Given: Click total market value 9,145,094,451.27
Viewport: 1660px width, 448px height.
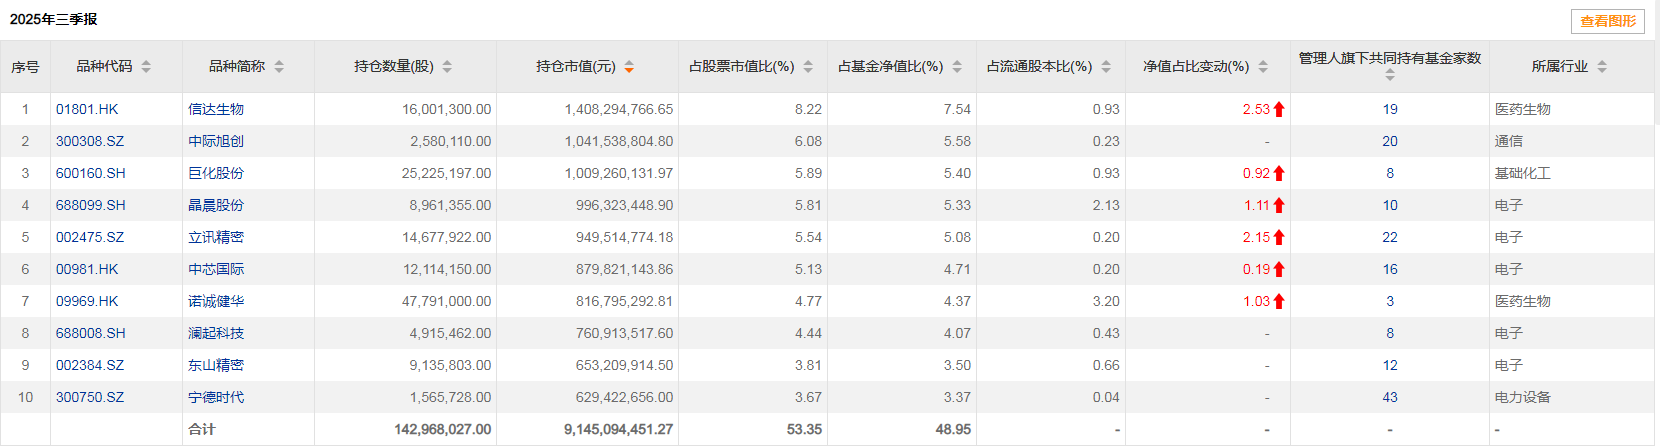Looking at the screenshot, I should pyautogui.click(x=619, y=429).
